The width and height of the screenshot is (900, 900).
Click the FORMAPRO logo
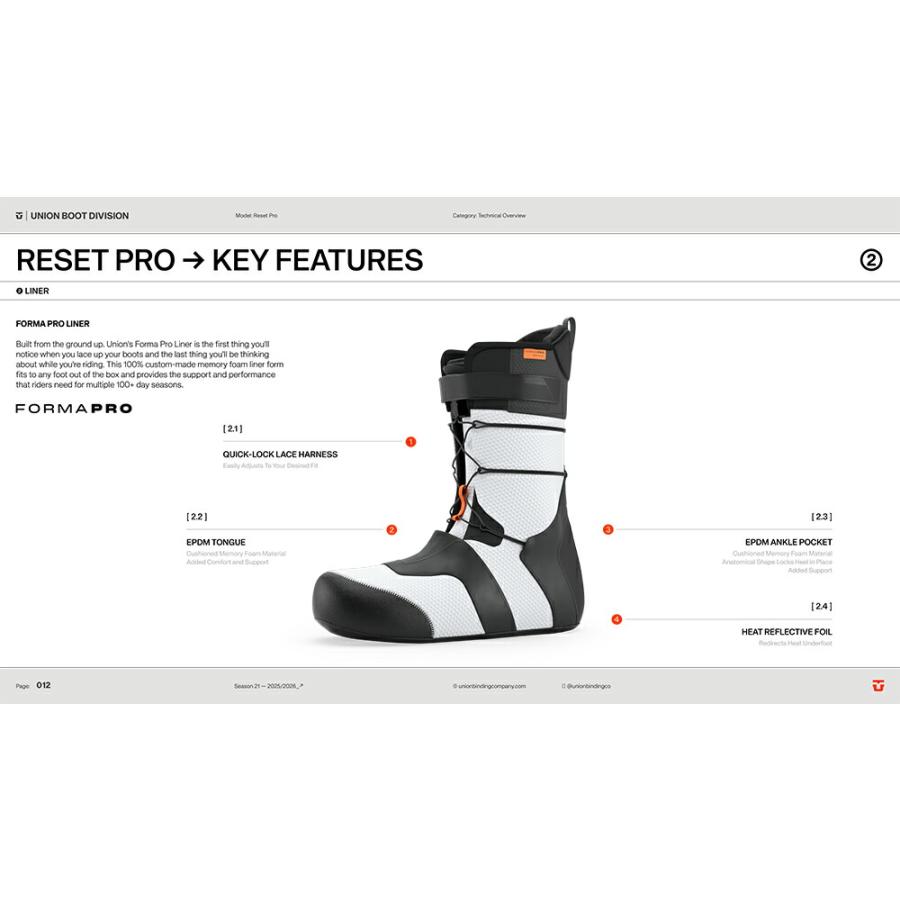(x=74, y=409)
